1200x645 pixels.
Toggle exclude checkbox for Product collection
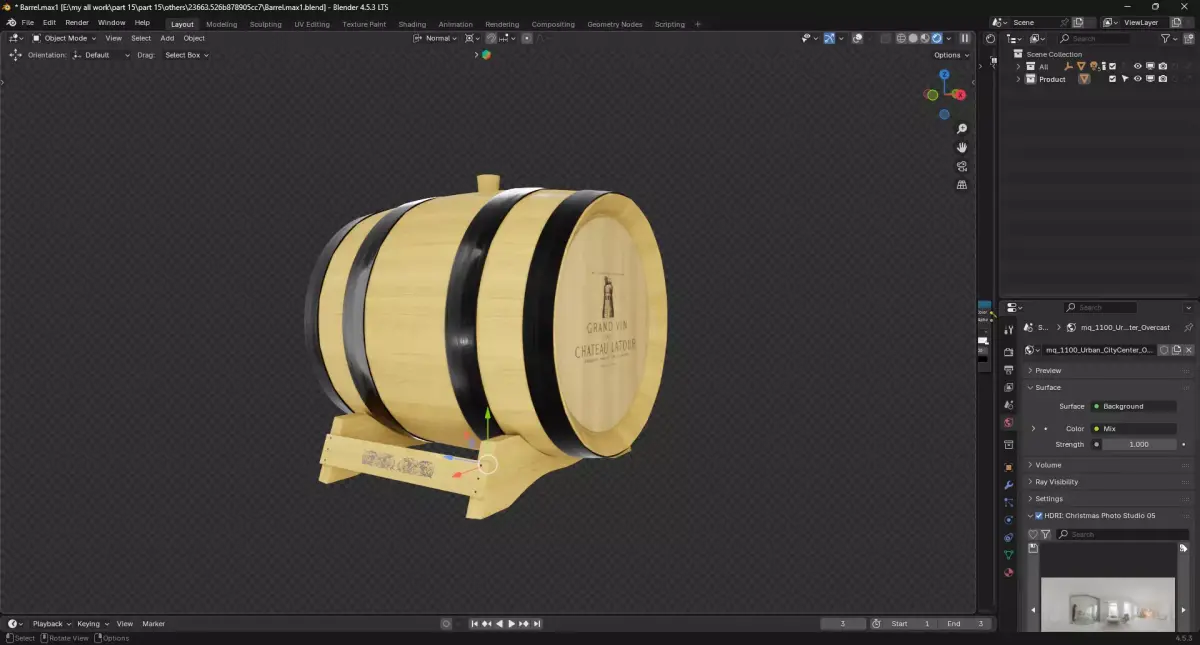1112,79
